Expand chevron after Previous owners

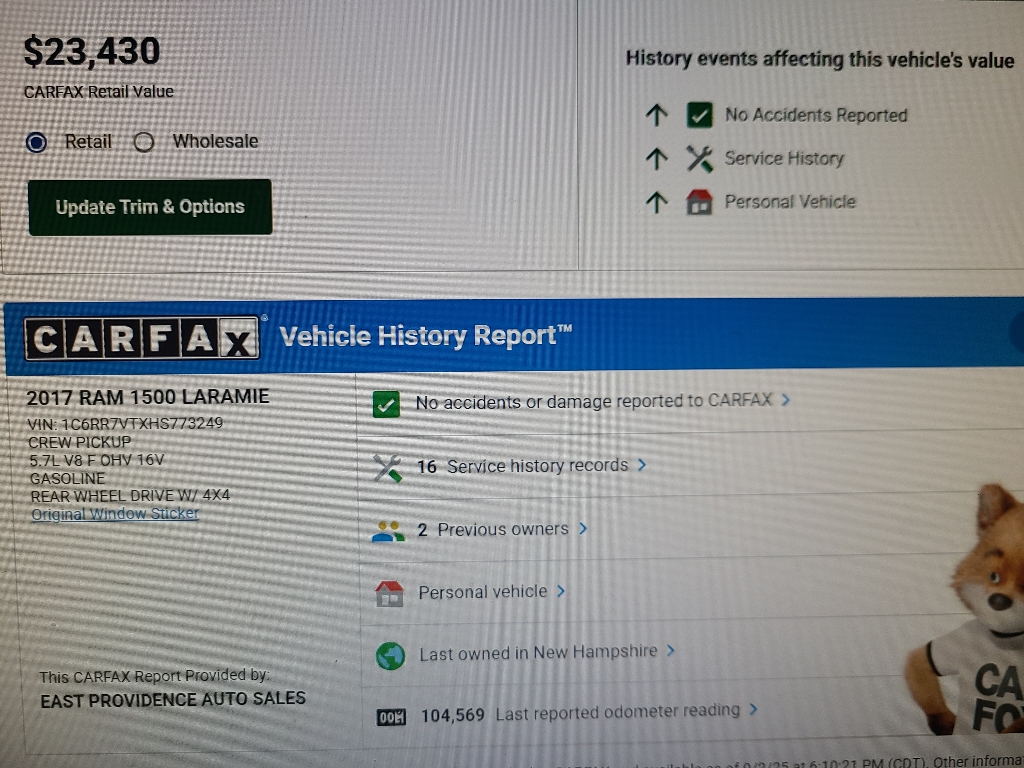(583, 528)
